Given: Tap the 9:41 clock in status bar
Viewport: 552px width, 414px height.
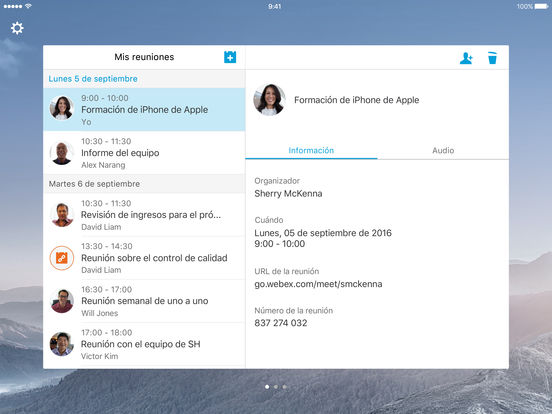Looking at the screenshot, I should pyautogui.click(x=275, y=6).
